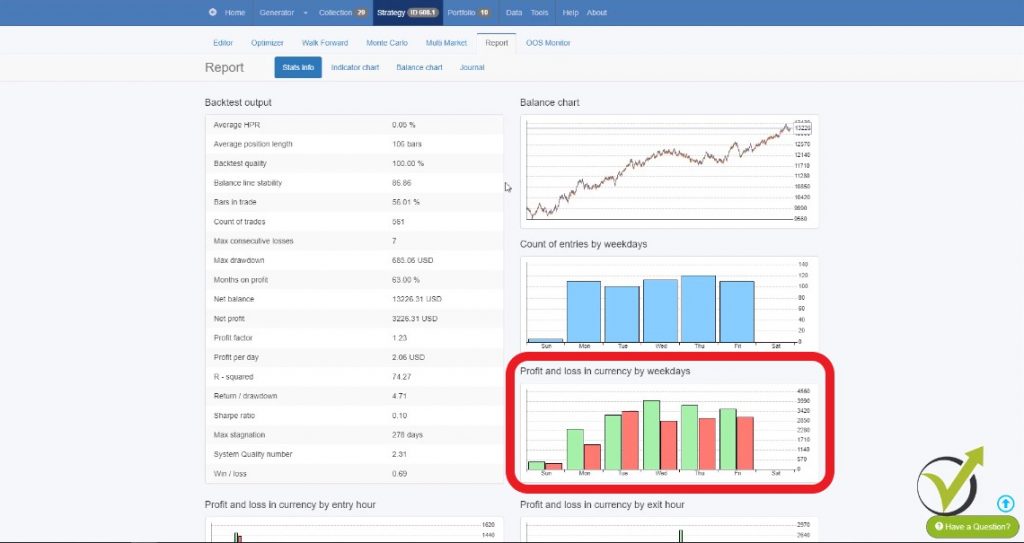The image size is (1024, 543).
Task: Select the Max stagnation value 278 days
Action: [x=408, y=435]
